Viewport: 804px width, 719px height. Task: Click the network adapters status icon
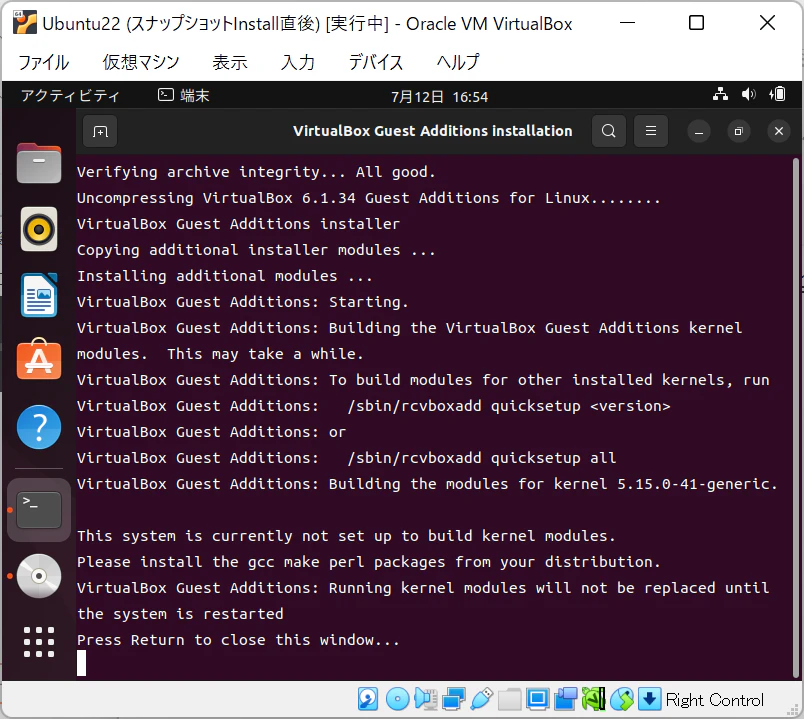[x=454, y=699]
